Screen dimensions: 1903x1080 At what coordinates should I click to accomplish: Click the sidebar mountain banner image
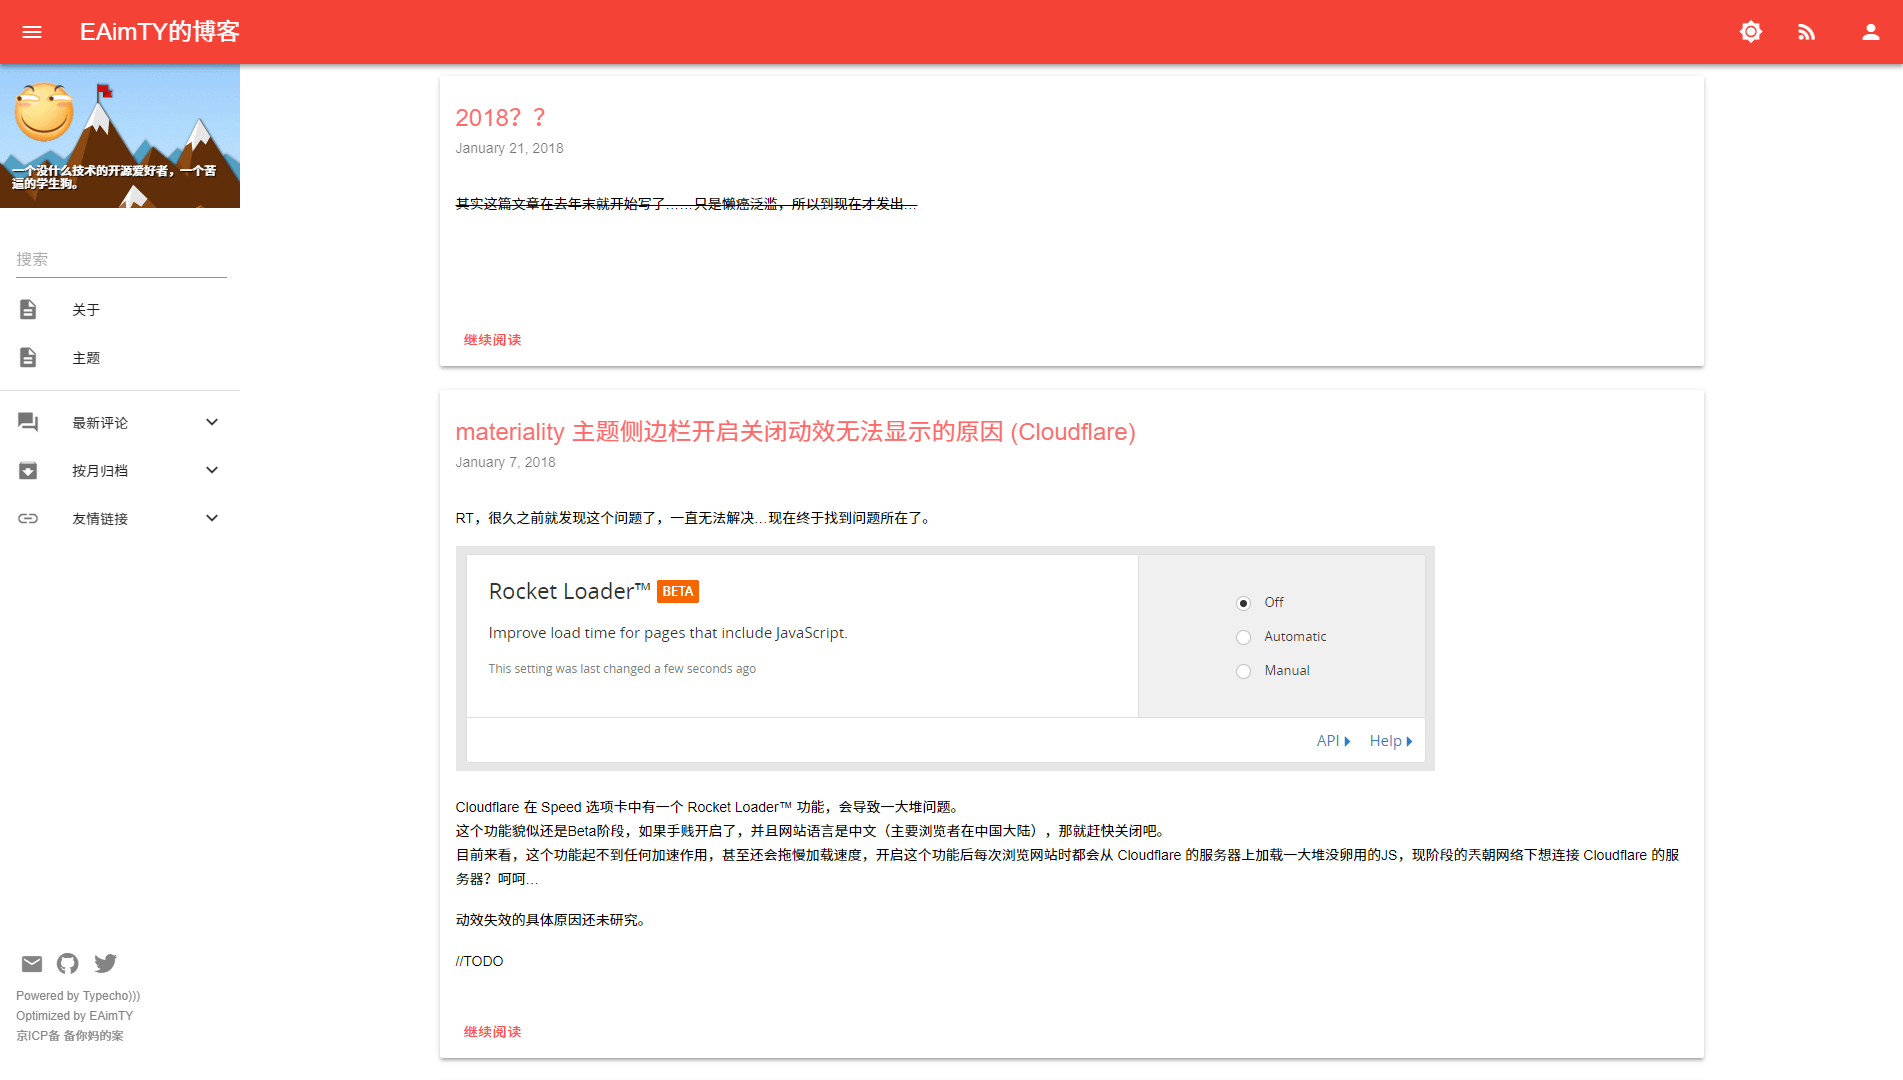(x=120, y=136)
